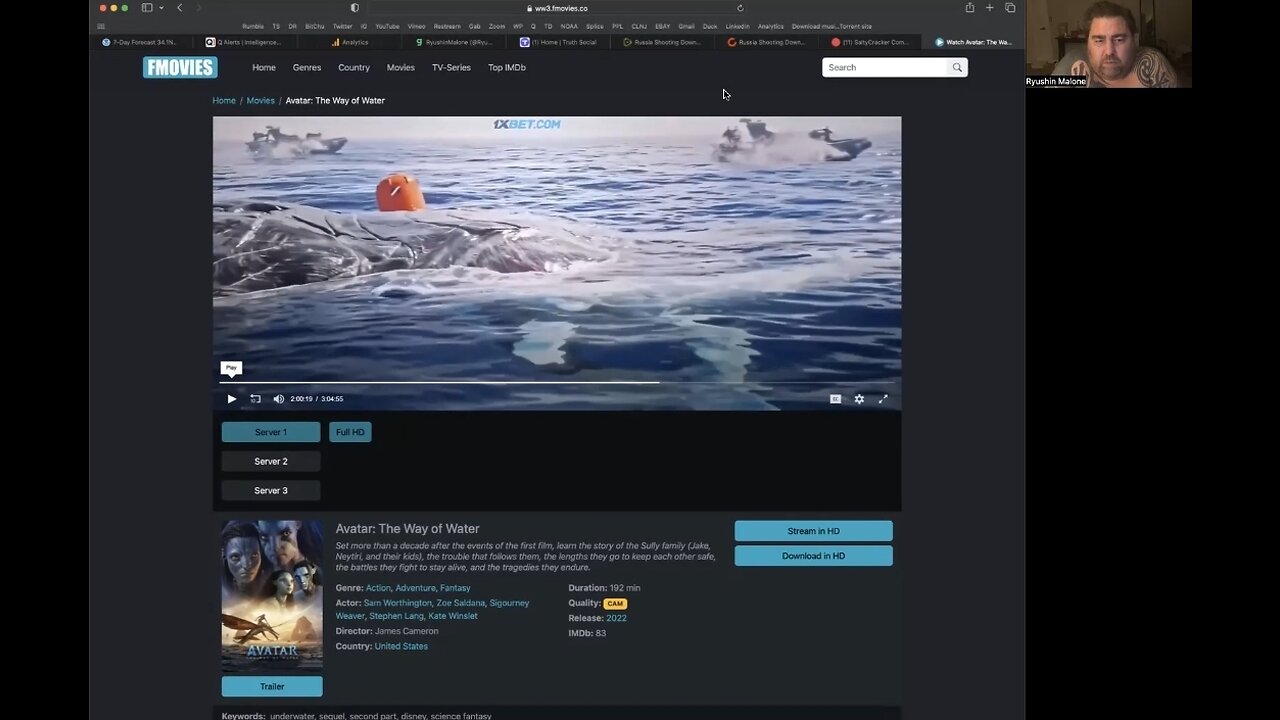This screenshot has width=1280, height=720.
Task: Open the United States country link
Action: (401, 646)
